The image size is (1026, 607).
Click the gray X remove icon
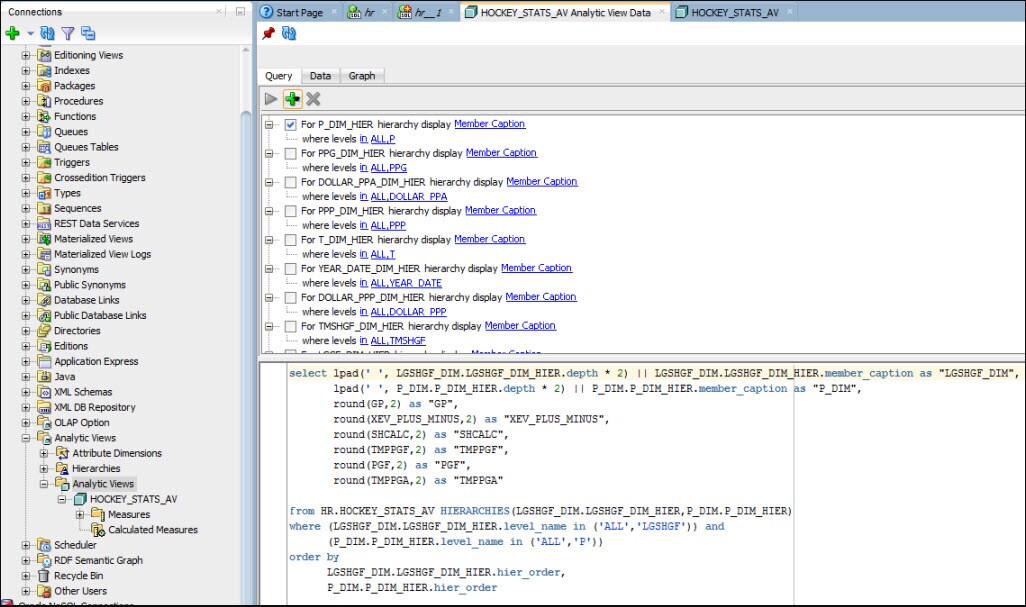point(313,98)
